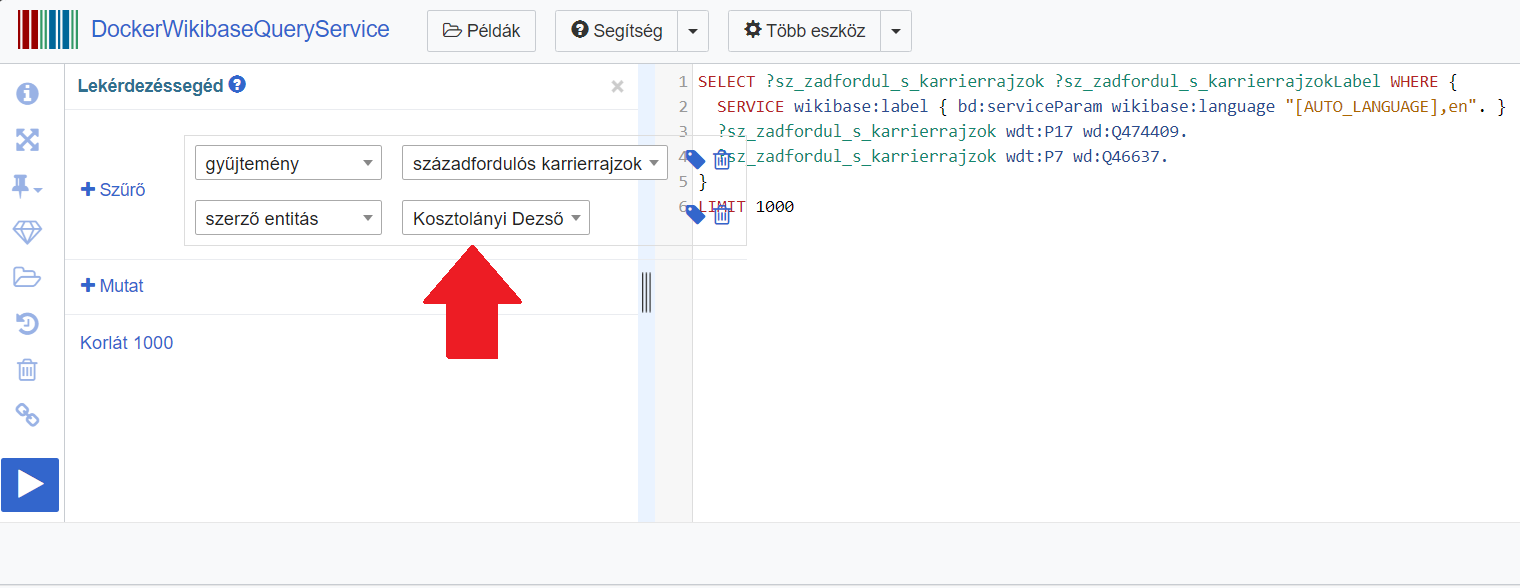Open the Példák examples button
This screenshot has width=1520, height=588.
481,31
